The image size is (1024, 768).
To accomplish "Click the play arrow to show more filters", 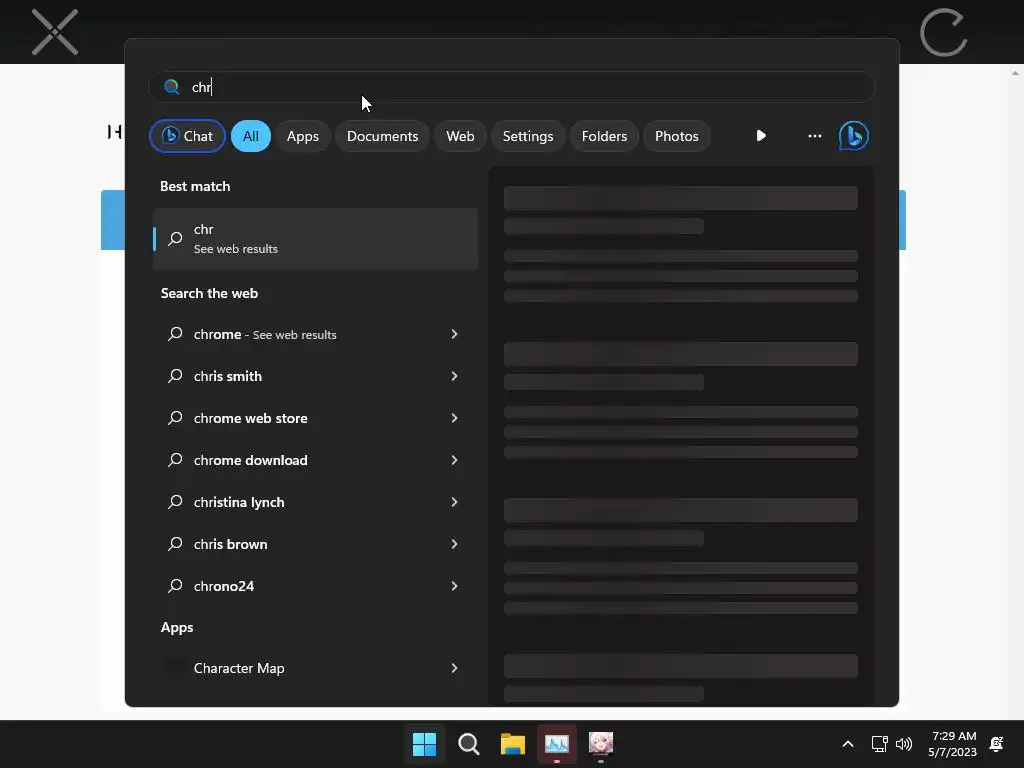I will tap(761, 136).
